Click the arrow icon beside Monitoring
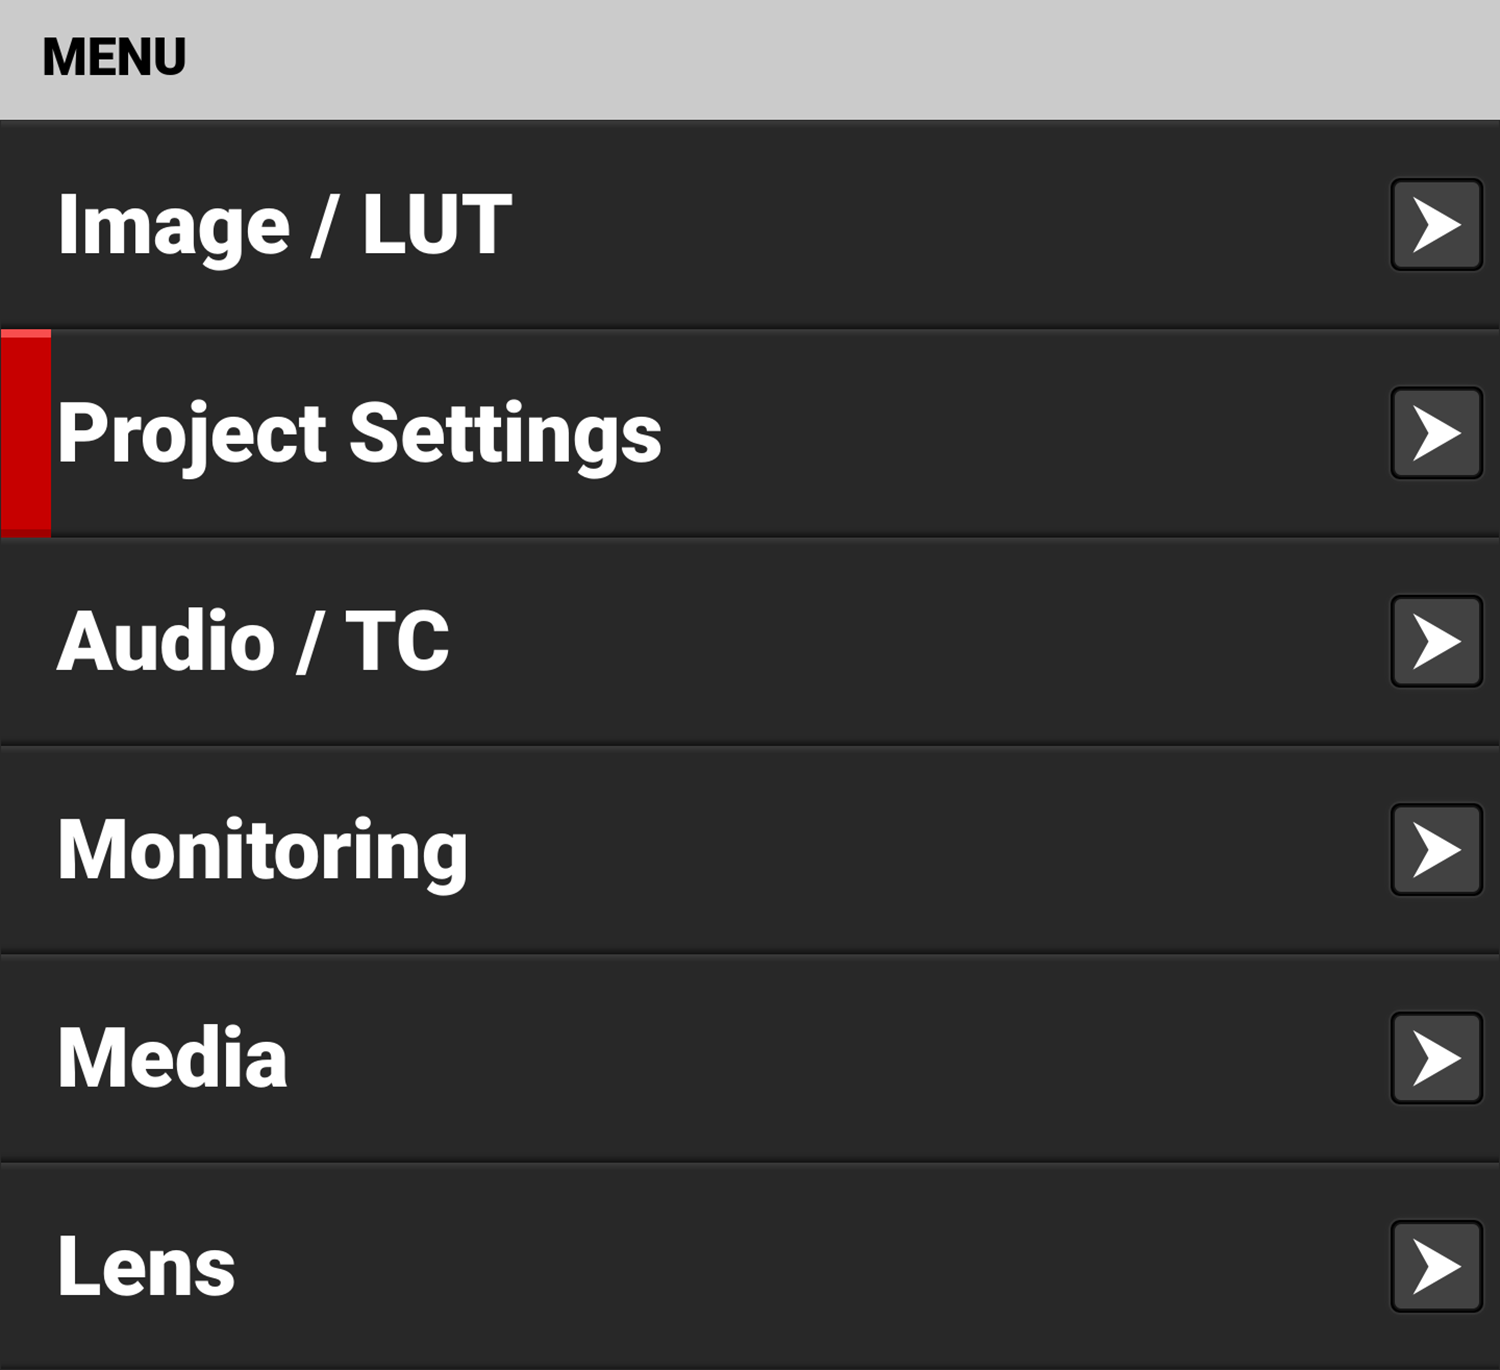Screen dimensions: 1500x1370 click(1434, 847)
